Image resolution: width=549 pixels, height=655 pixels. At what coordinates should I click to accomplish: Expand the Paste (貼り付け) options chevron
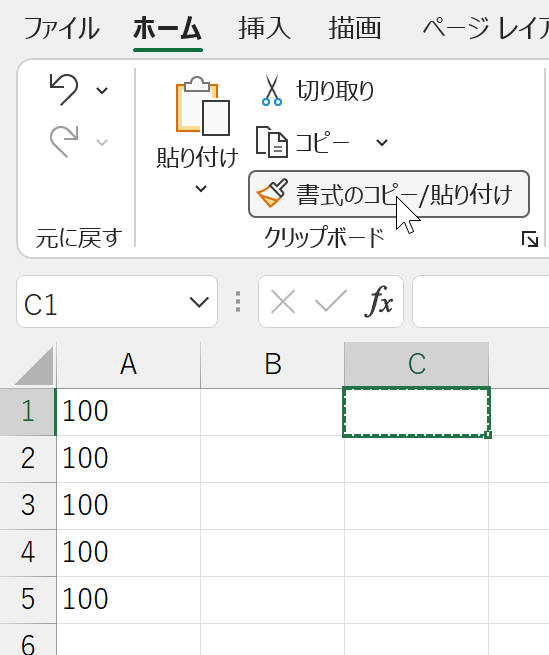tap(201, 188)
